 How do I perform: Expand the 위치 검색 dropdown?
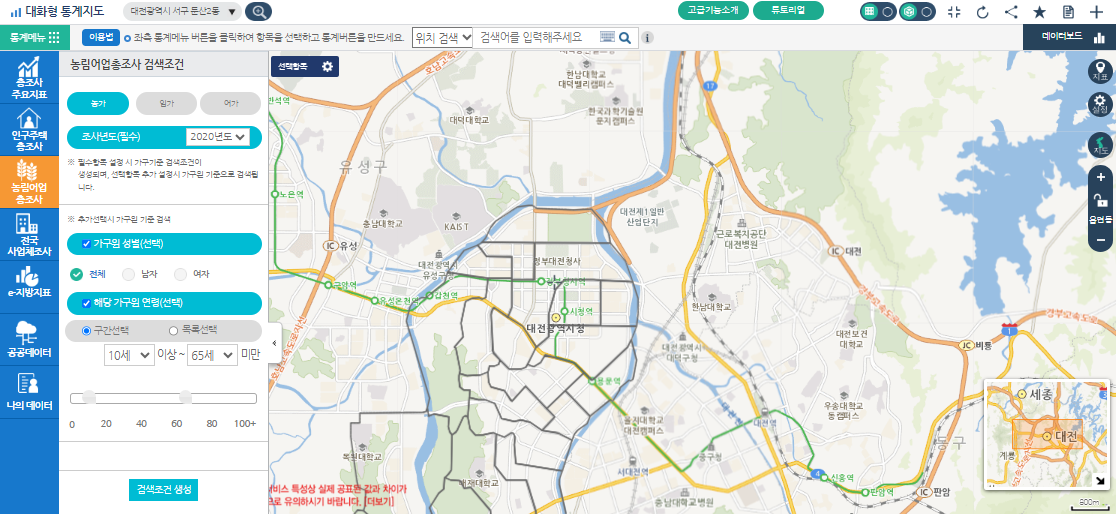441,37
